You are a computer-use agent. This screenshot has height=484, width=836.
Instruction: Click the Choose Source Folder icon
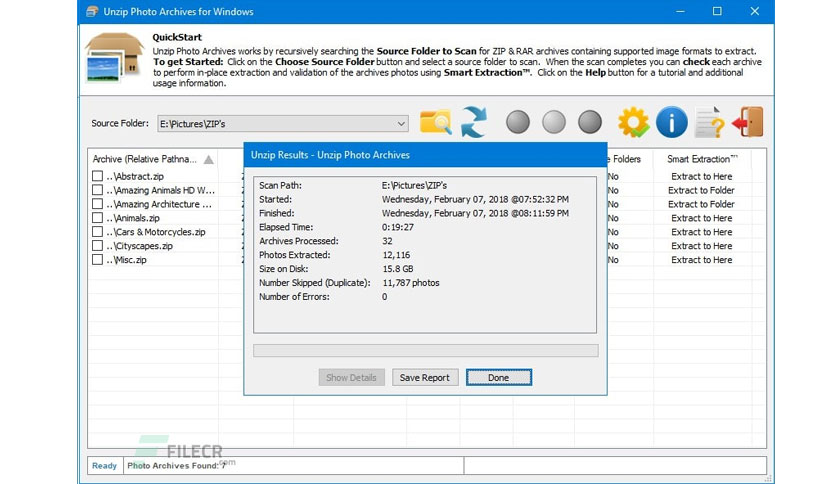[x=436, y=122]
